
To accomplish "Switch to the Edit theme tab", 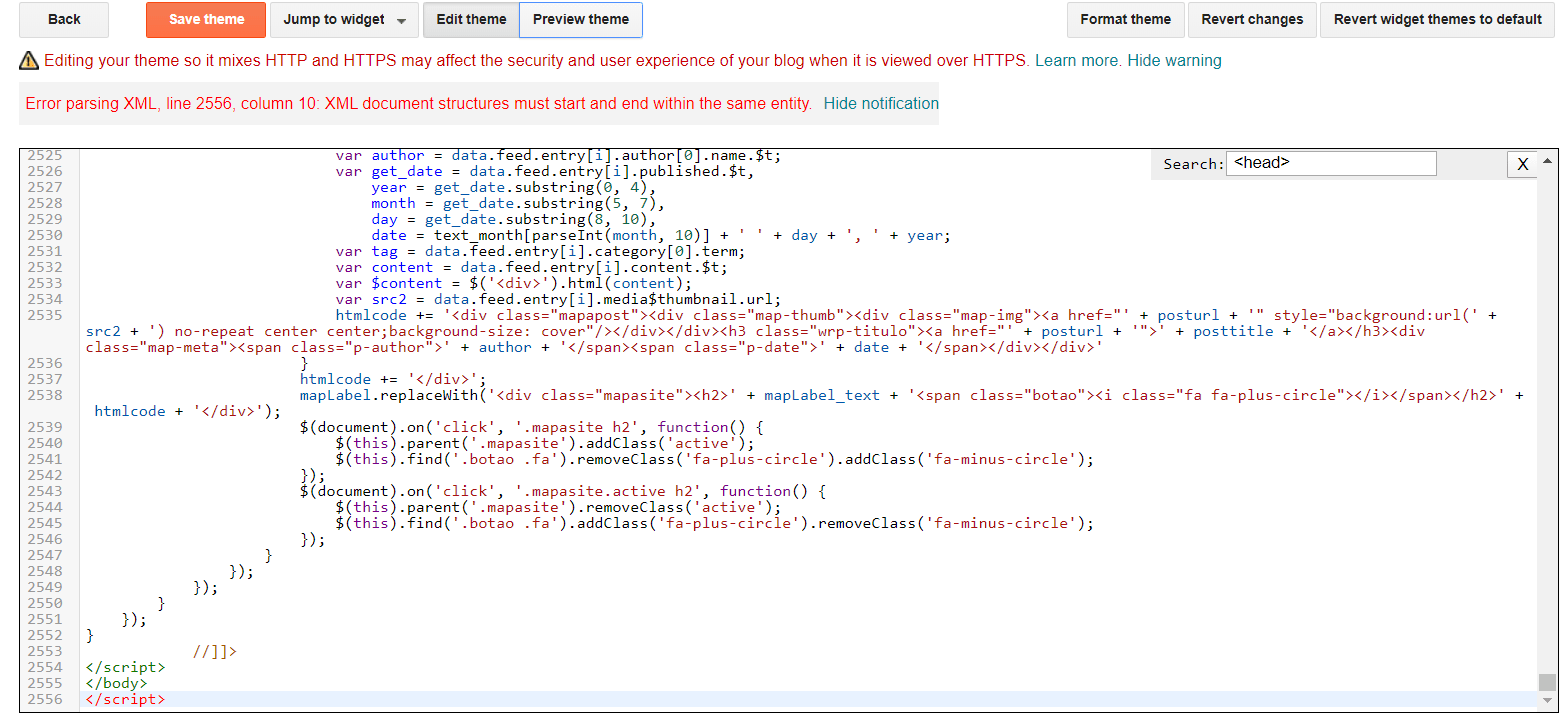I will click(x=470, y=19).
